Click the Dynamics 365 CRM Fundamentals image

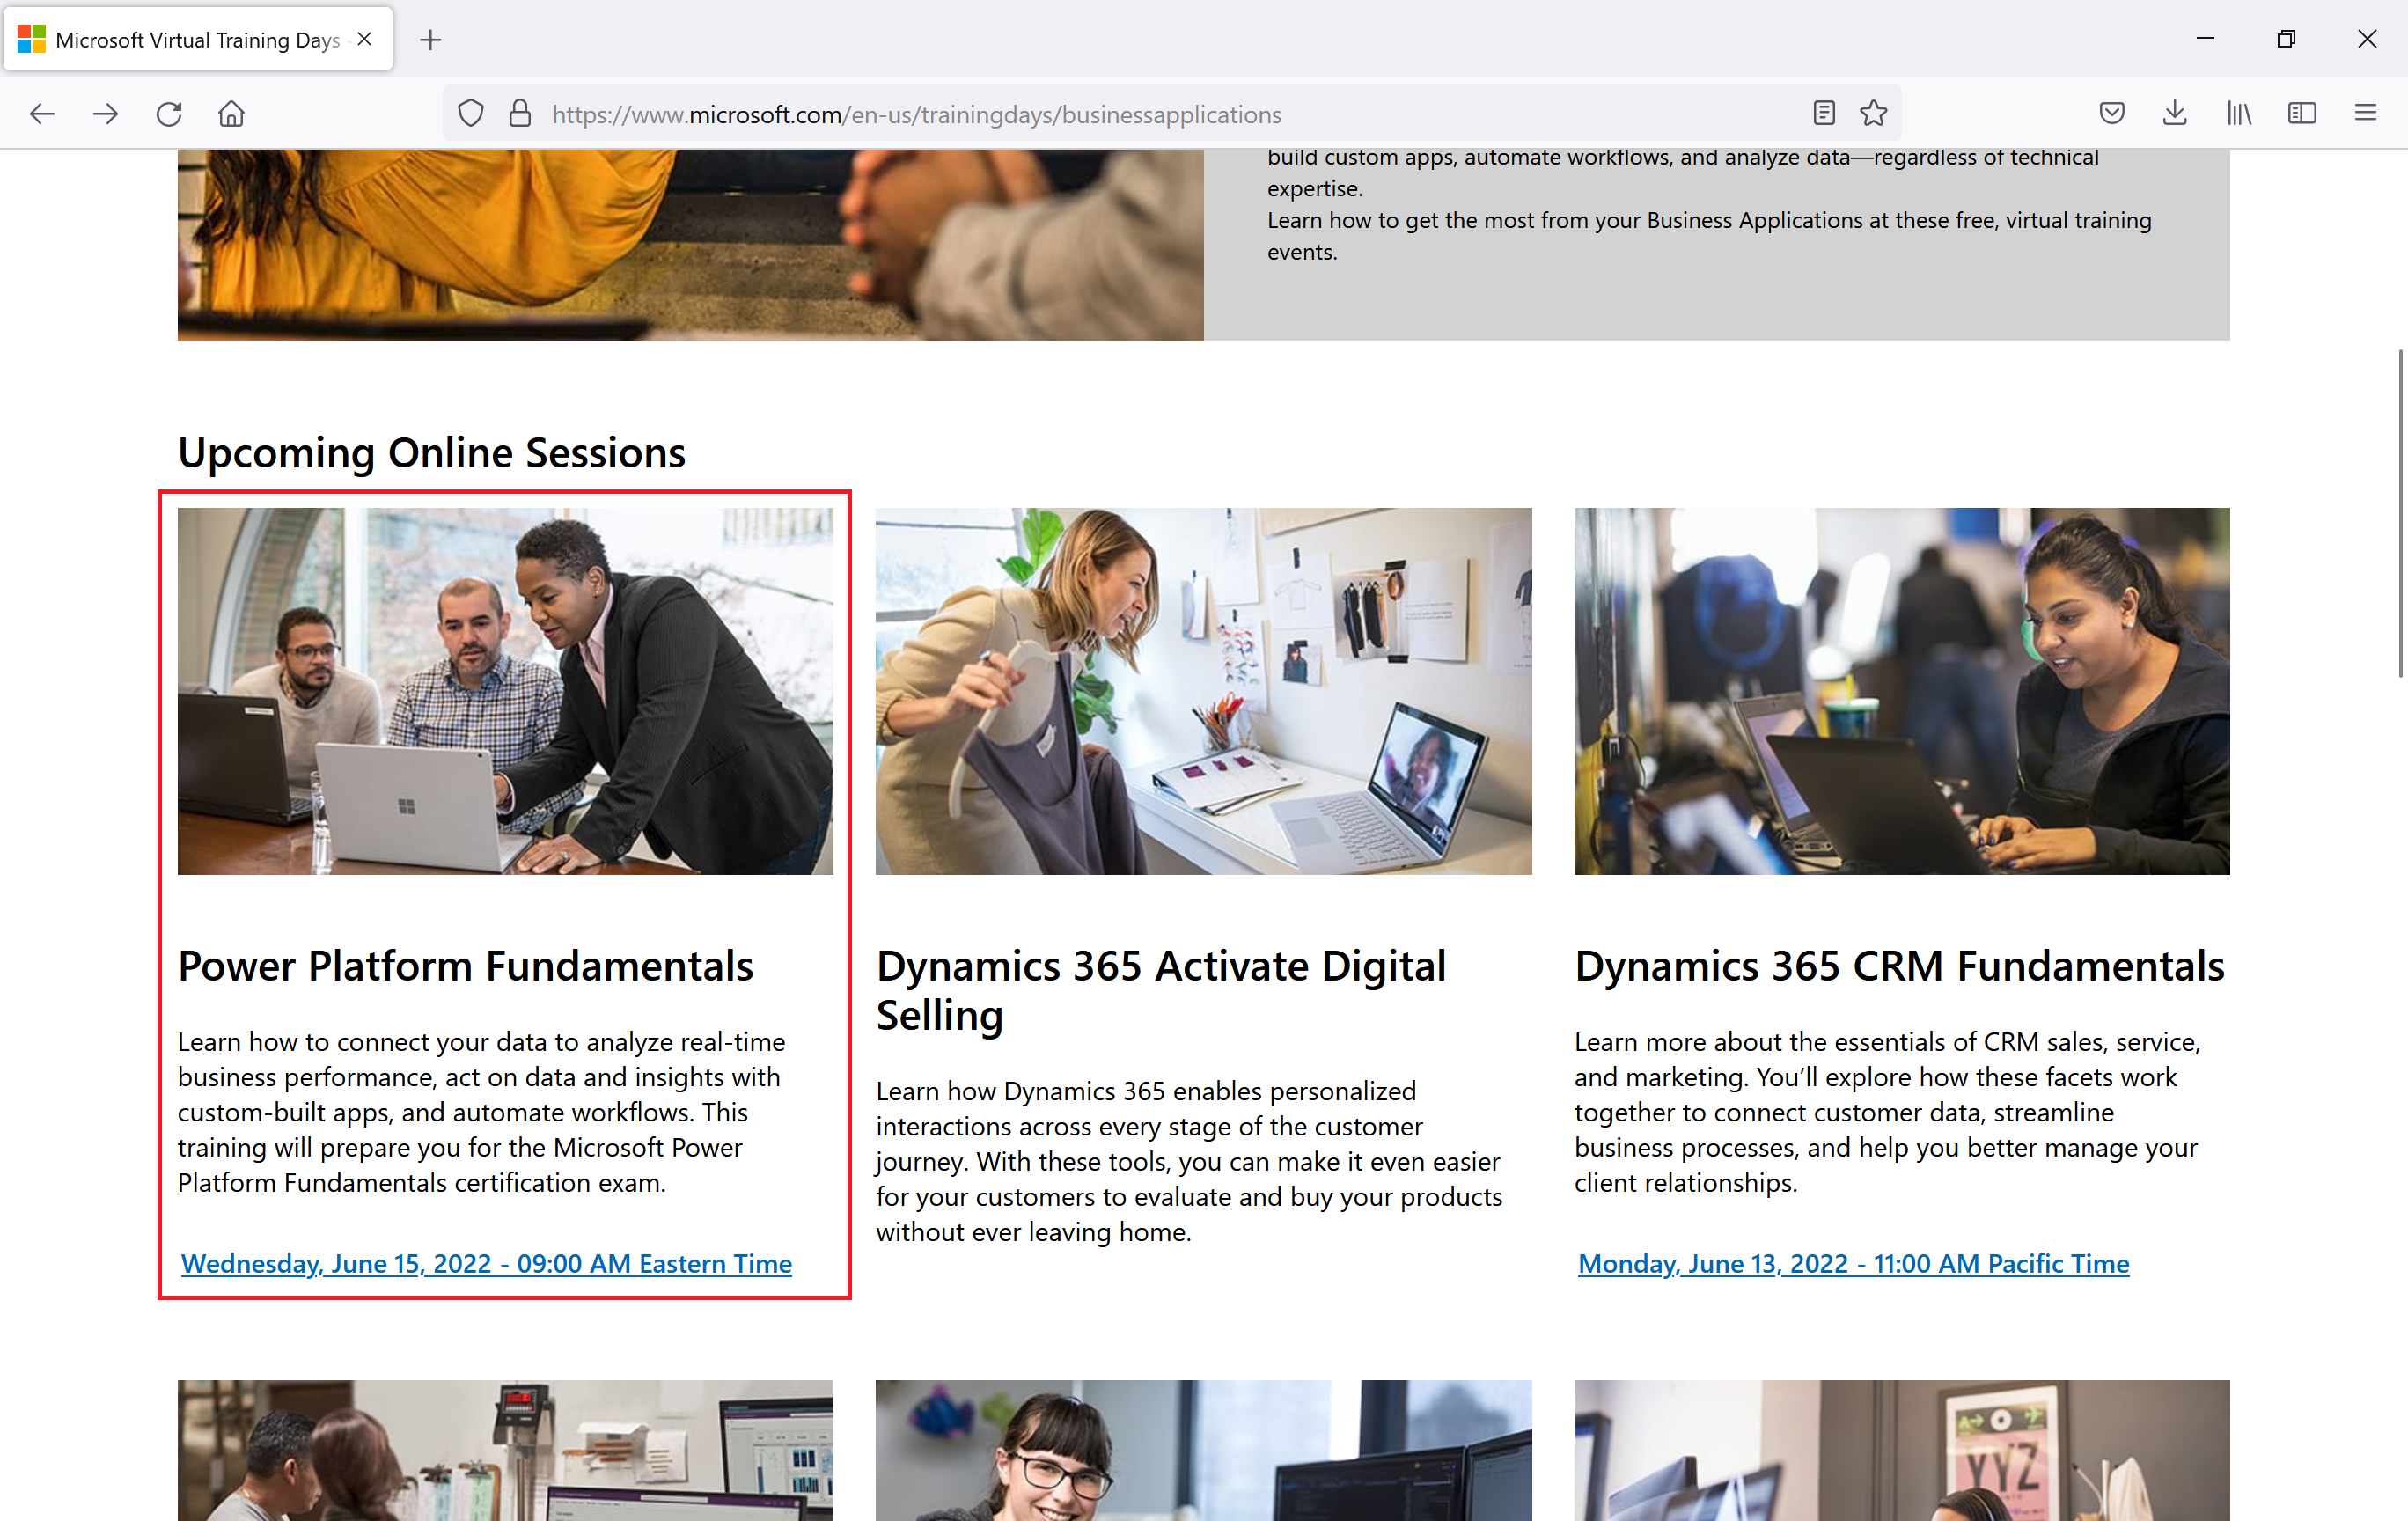[x=1901, y=691]
